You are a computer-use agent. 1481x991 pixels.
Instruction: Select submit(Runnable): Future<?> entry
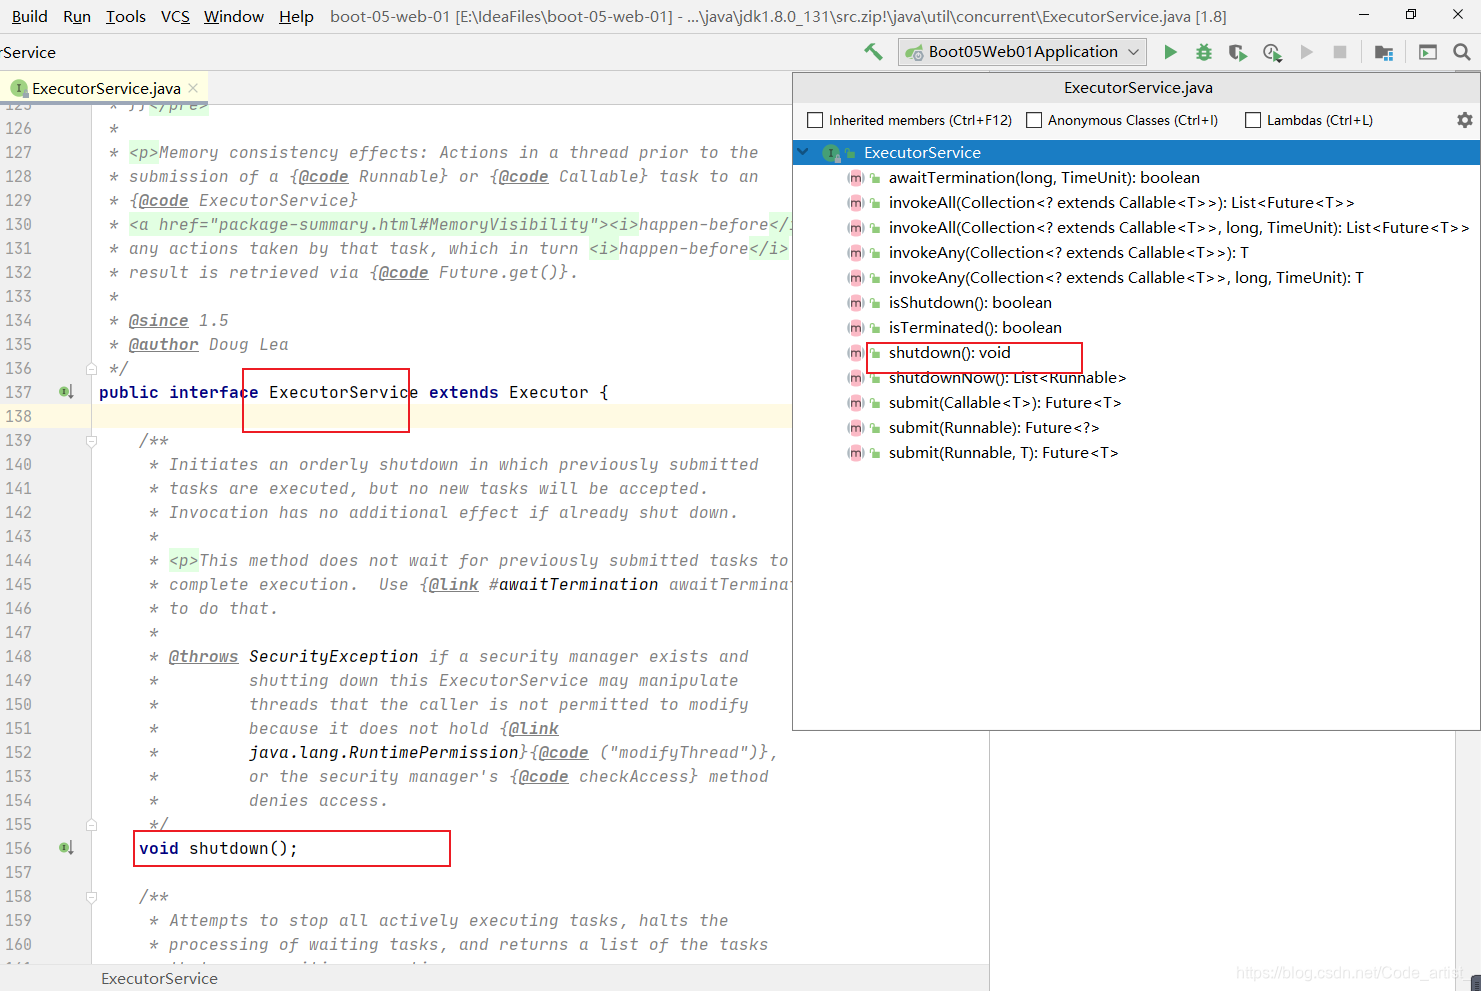[994, 428]
